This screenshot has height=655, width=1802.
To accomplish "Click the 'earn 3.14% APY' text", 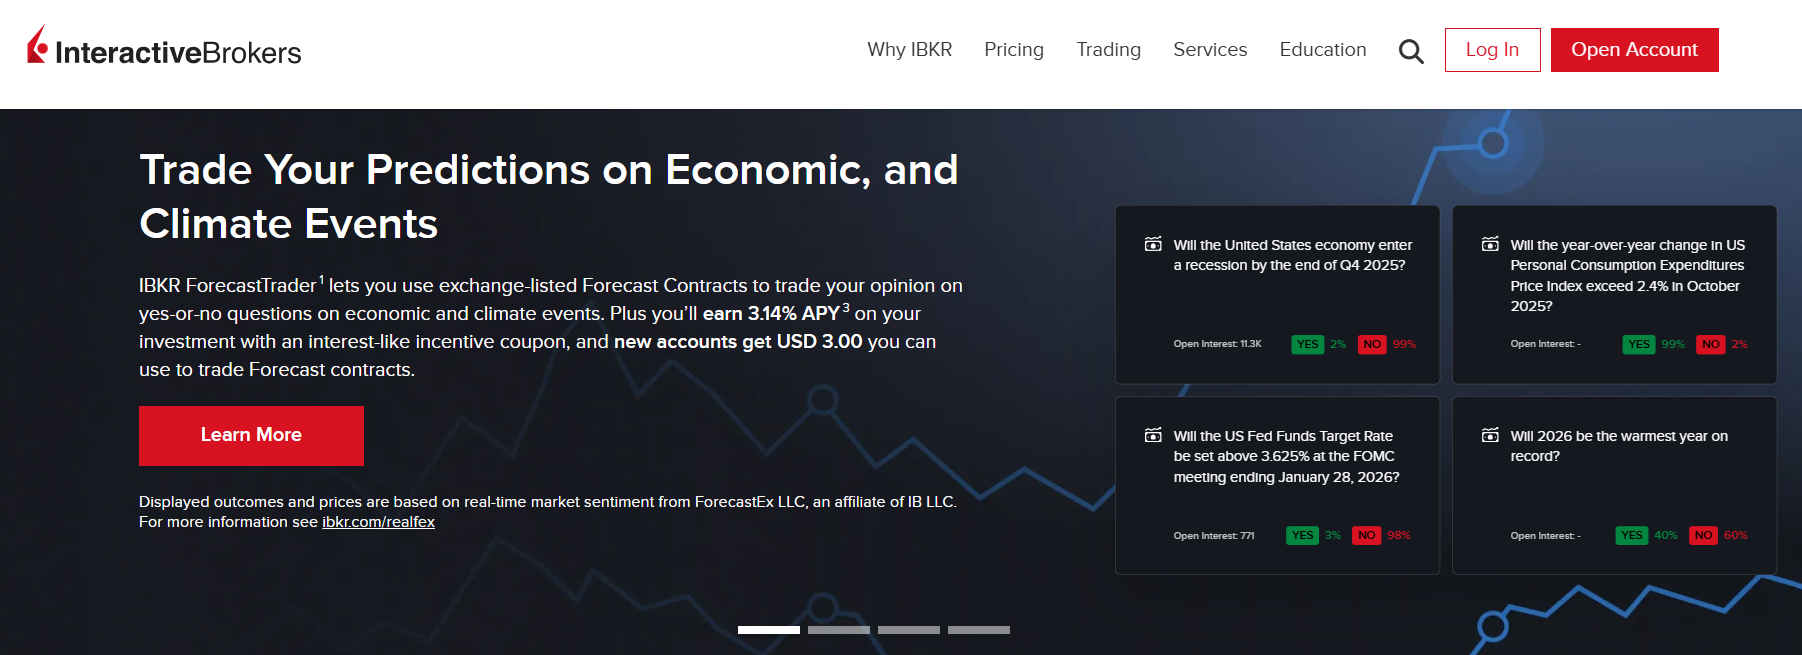I will click(x=771, y=313).
